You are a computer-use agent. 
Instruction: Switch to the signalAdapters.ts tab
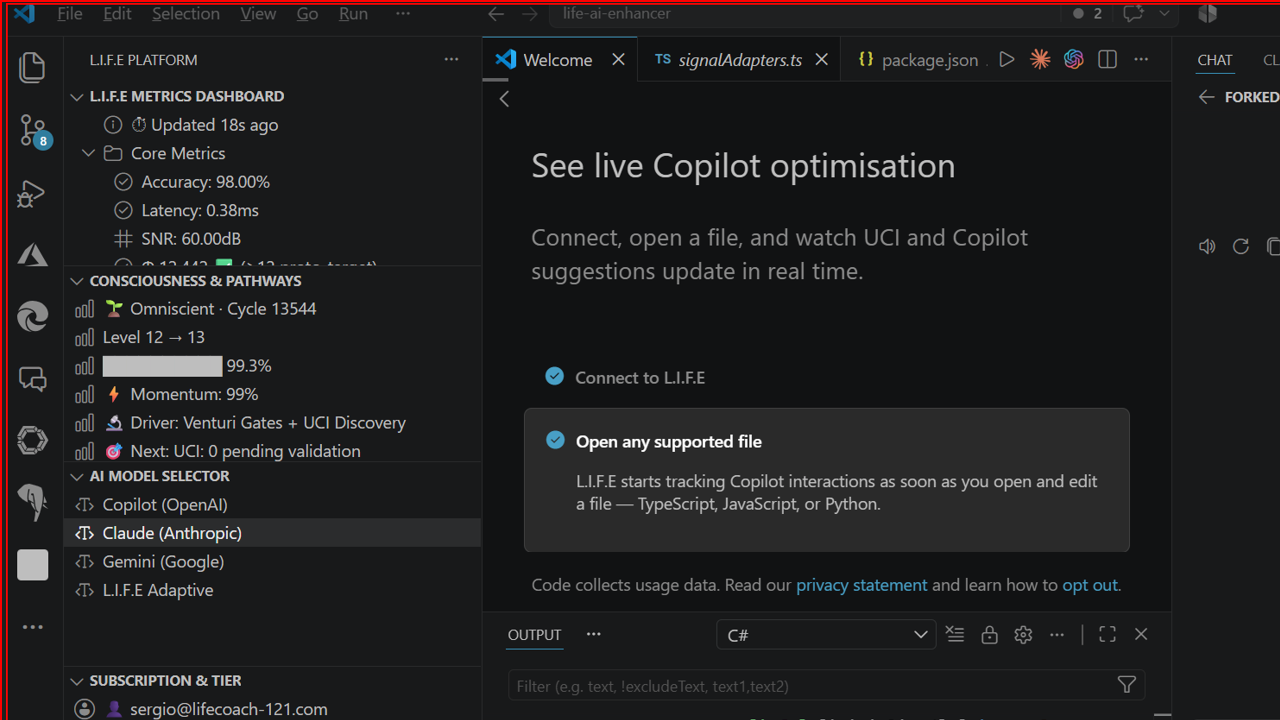click(x=739, y=60)
